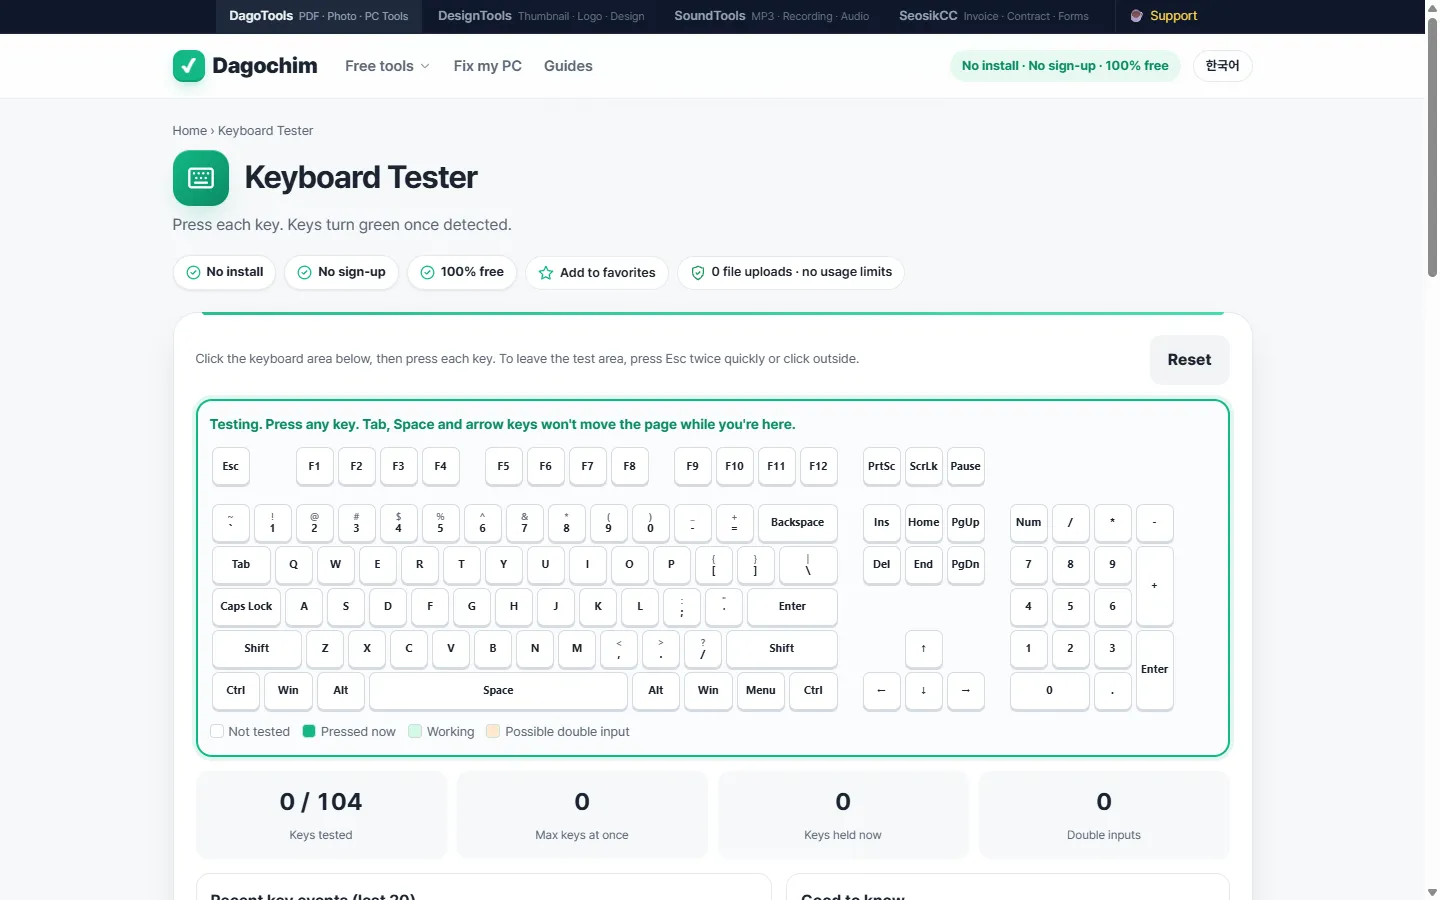Click the page vertical scrollbar thumb
The height and width of the screenshot is (900, 1440).
[1432, 145]
